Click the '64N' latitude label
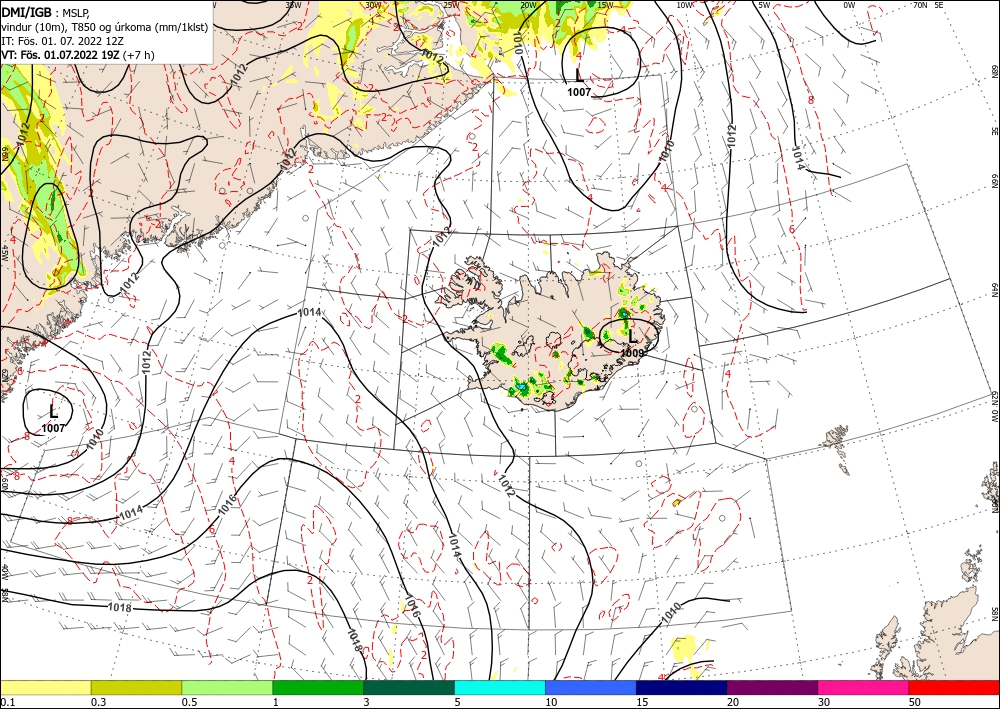 pyautogui.click(x=994, y=289)
